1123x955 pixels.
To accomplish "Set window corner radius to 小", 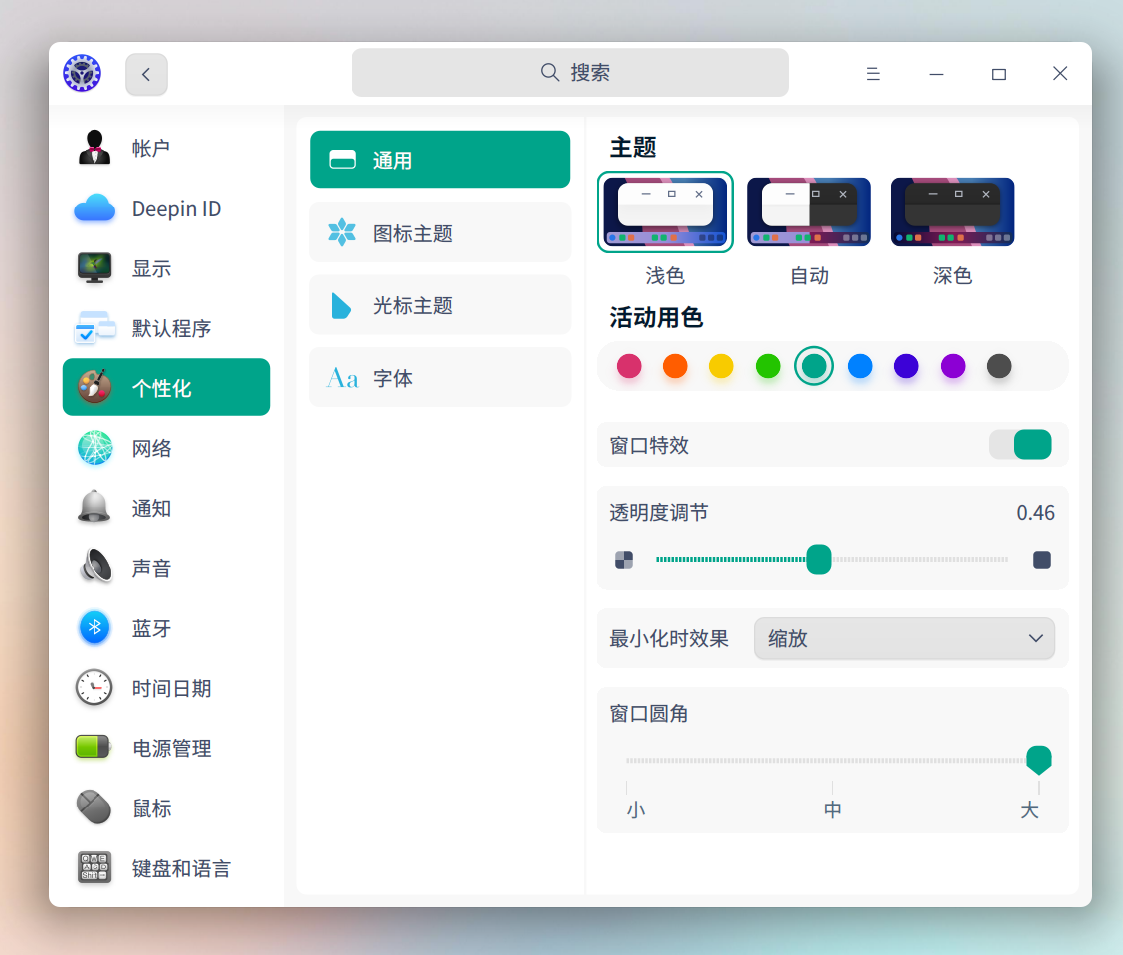I will [635, 810].
